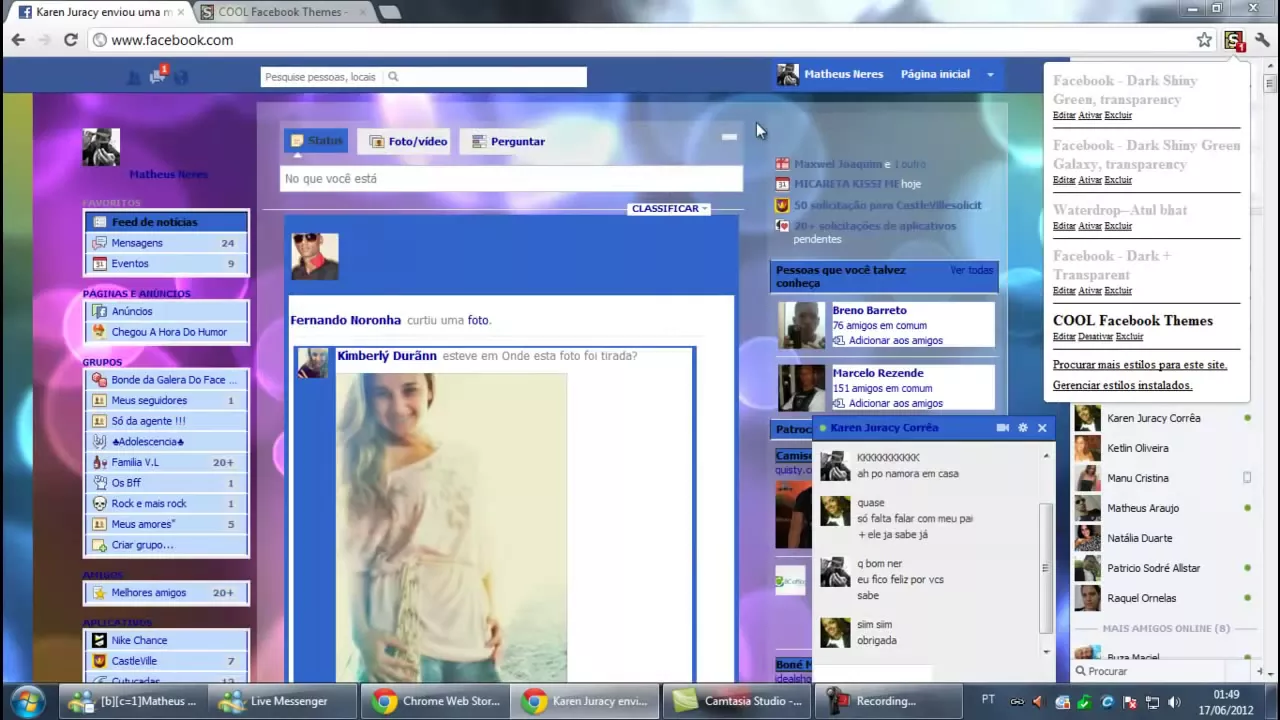Open account dropdown arrow next to Página inicial
1280x720 pixels.
click(x=990, y=75)
